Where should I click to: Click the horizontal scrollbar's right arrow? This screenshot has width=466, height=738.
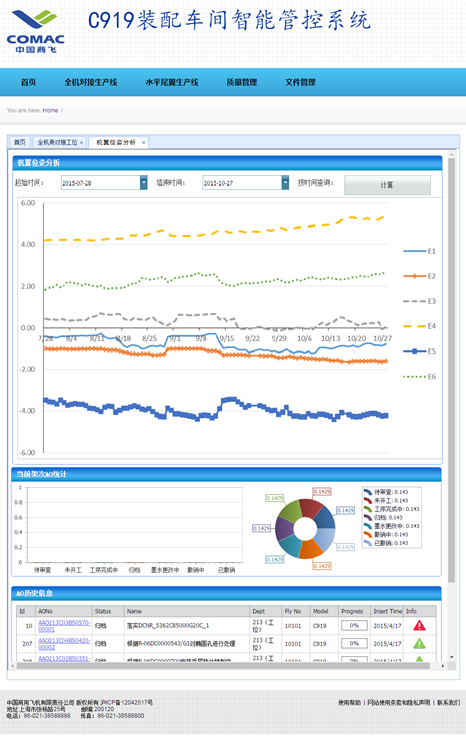[442, 666]
